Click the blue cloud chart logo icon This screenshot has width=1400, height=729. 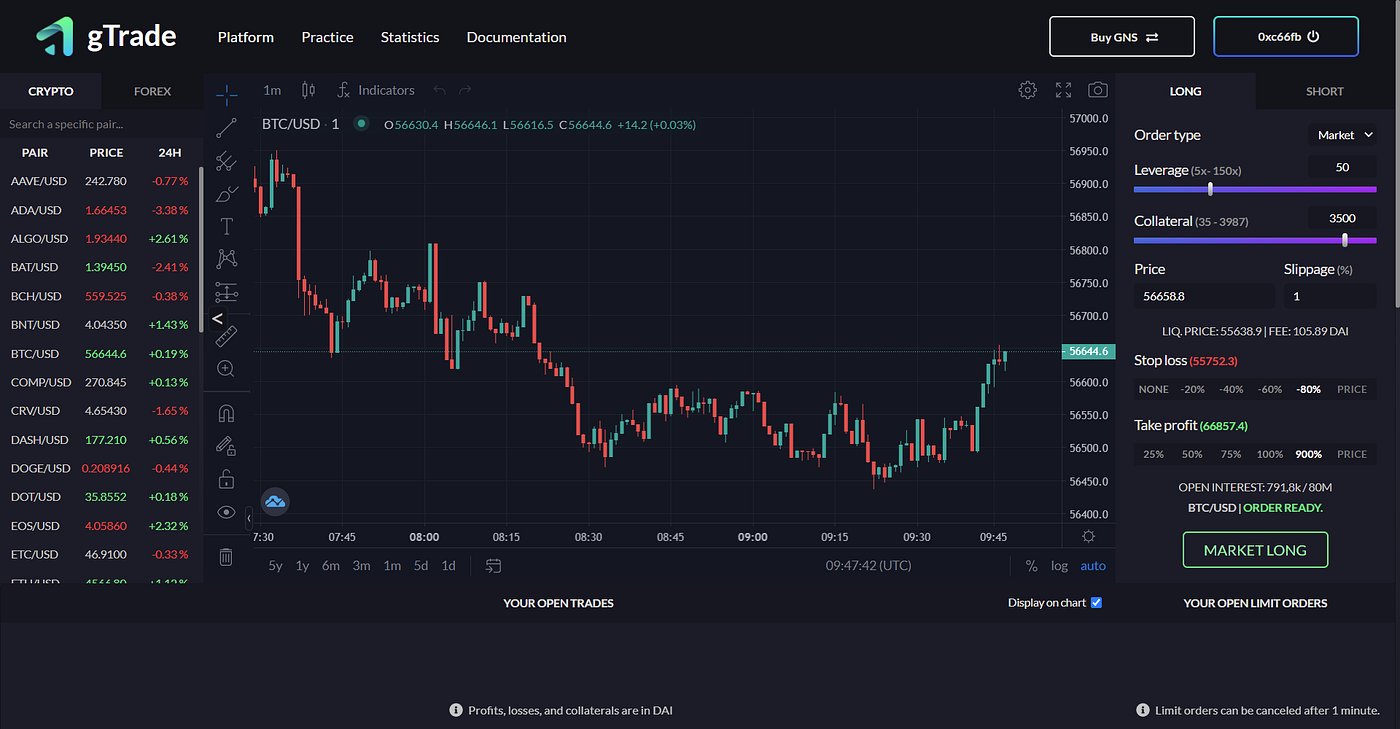[275, 502]
